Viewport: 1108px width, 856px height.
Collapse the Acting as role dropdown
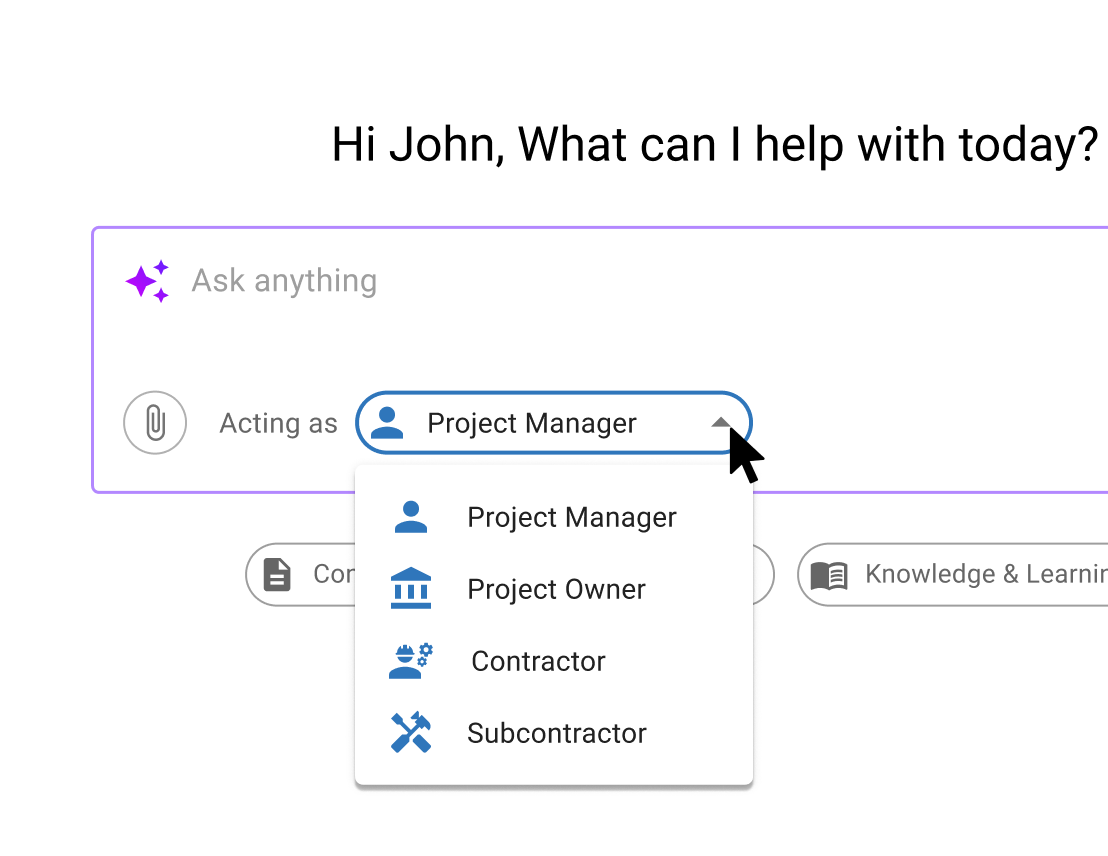(553, 423)
